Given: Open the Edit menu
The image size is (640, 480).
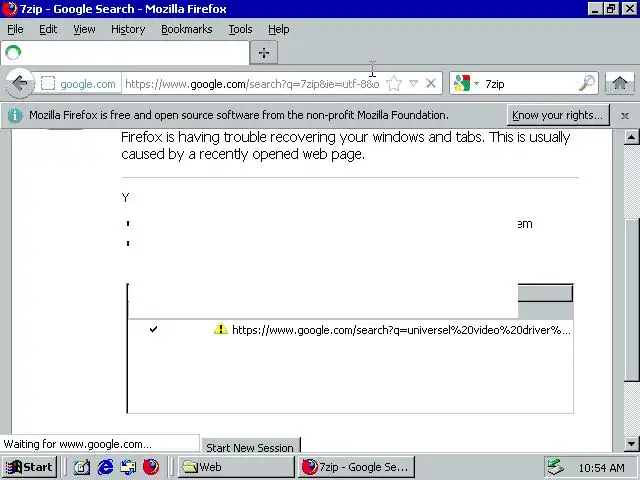Looking at the screenshot, I should 48,29.
